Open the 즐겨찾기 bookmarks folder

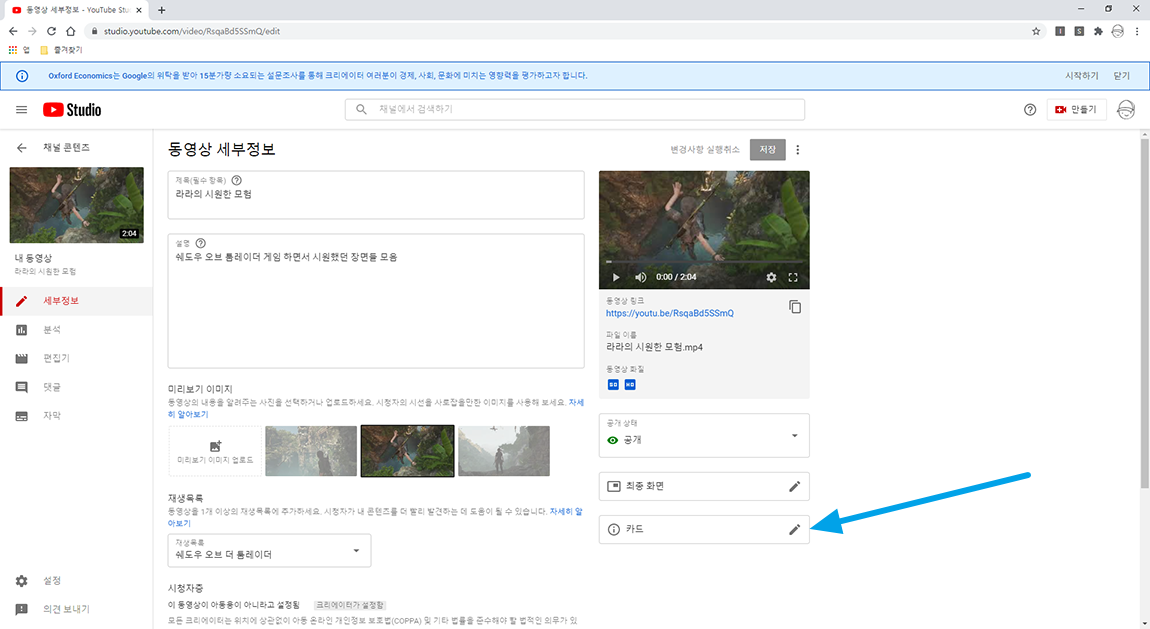[x=62, y=50]
